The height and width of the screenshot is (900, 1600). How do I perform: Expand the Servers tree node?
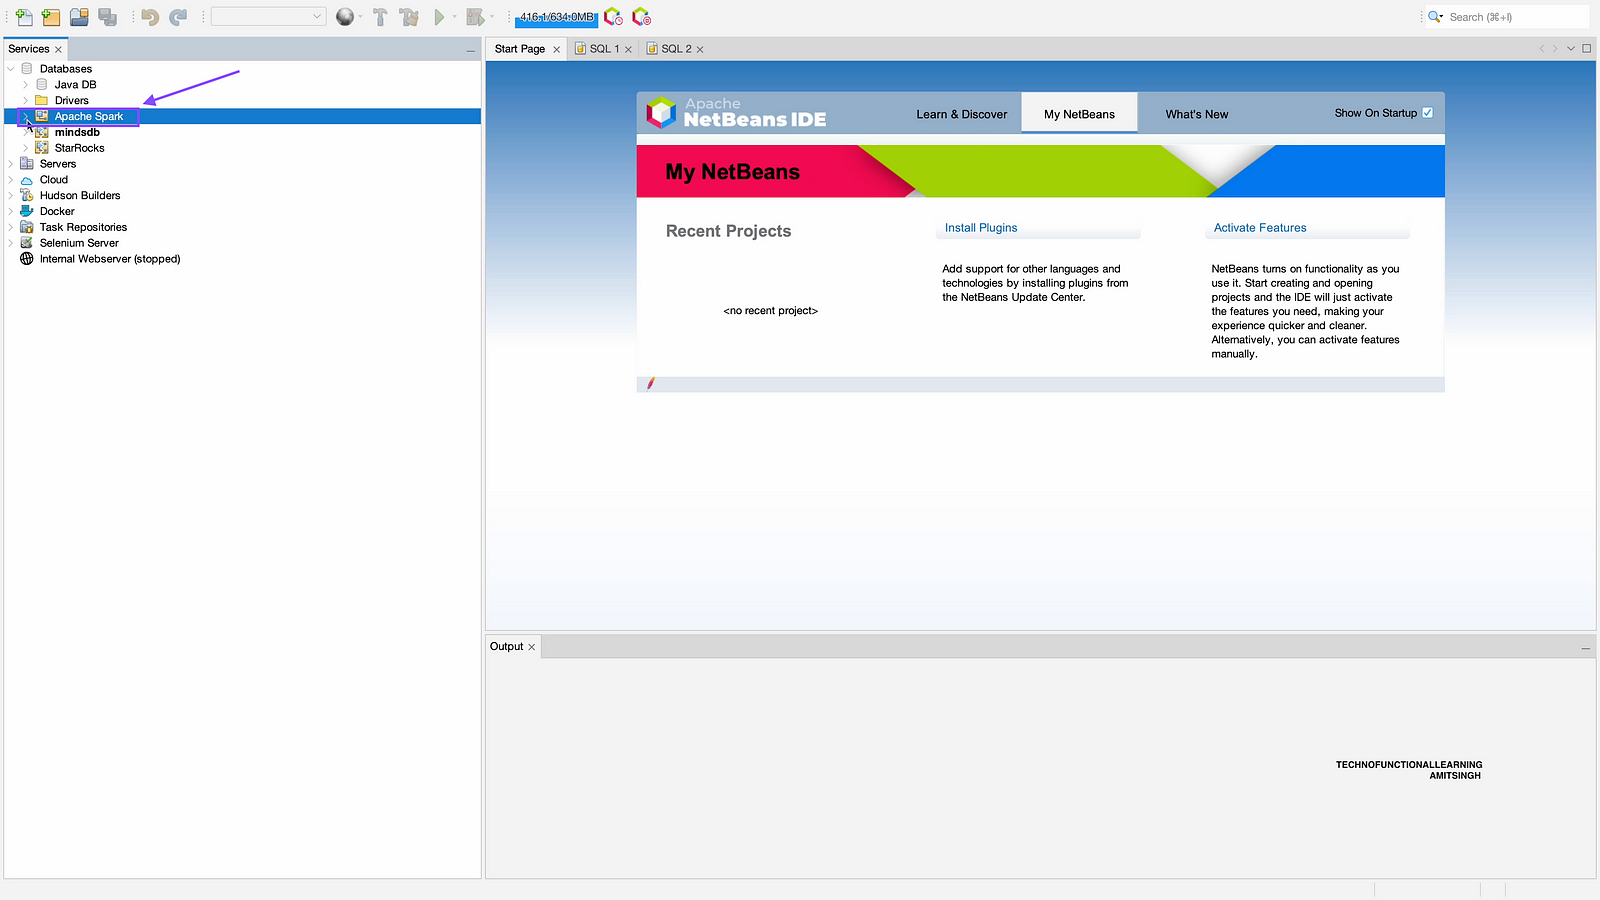click(x=11, y=164)
